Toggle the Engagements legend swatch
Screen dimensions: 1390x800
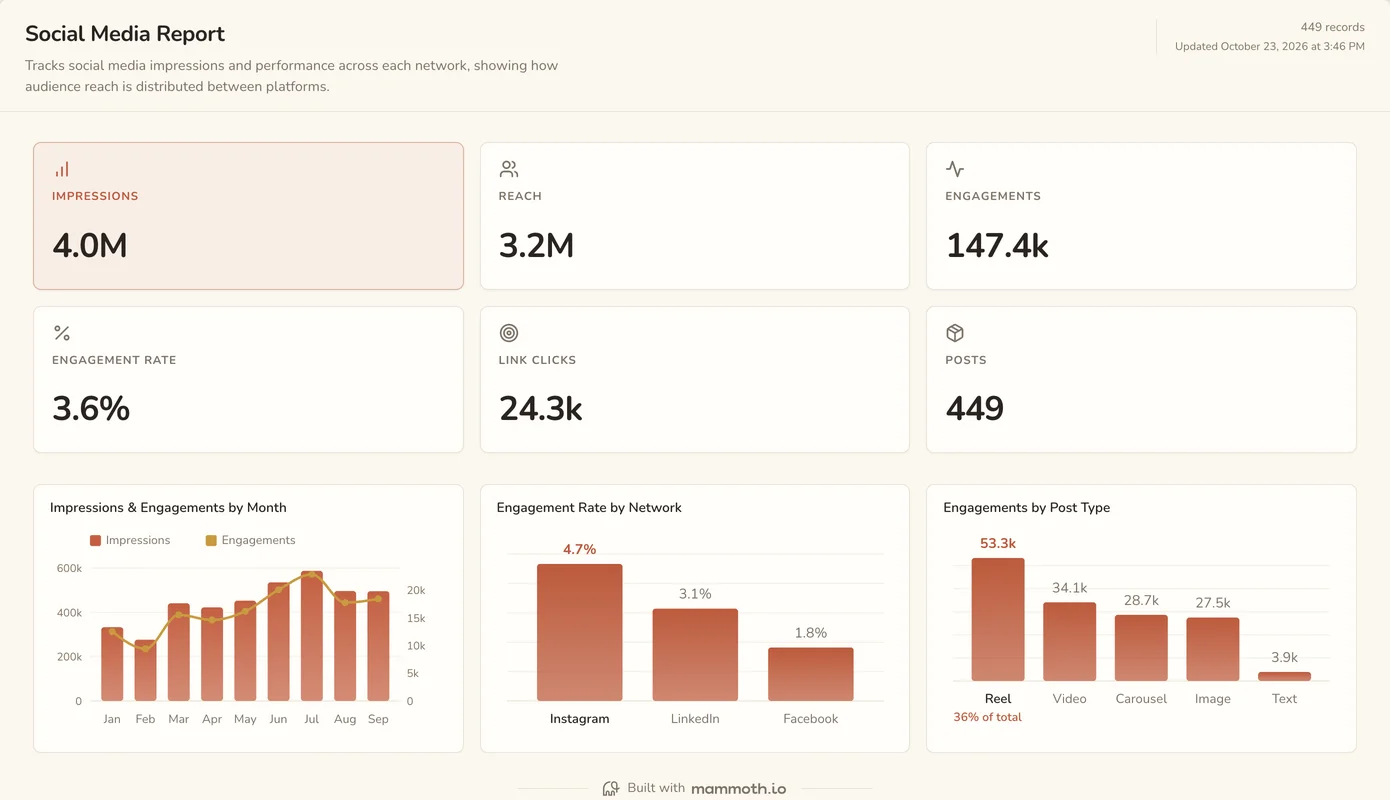click(211, 540)
